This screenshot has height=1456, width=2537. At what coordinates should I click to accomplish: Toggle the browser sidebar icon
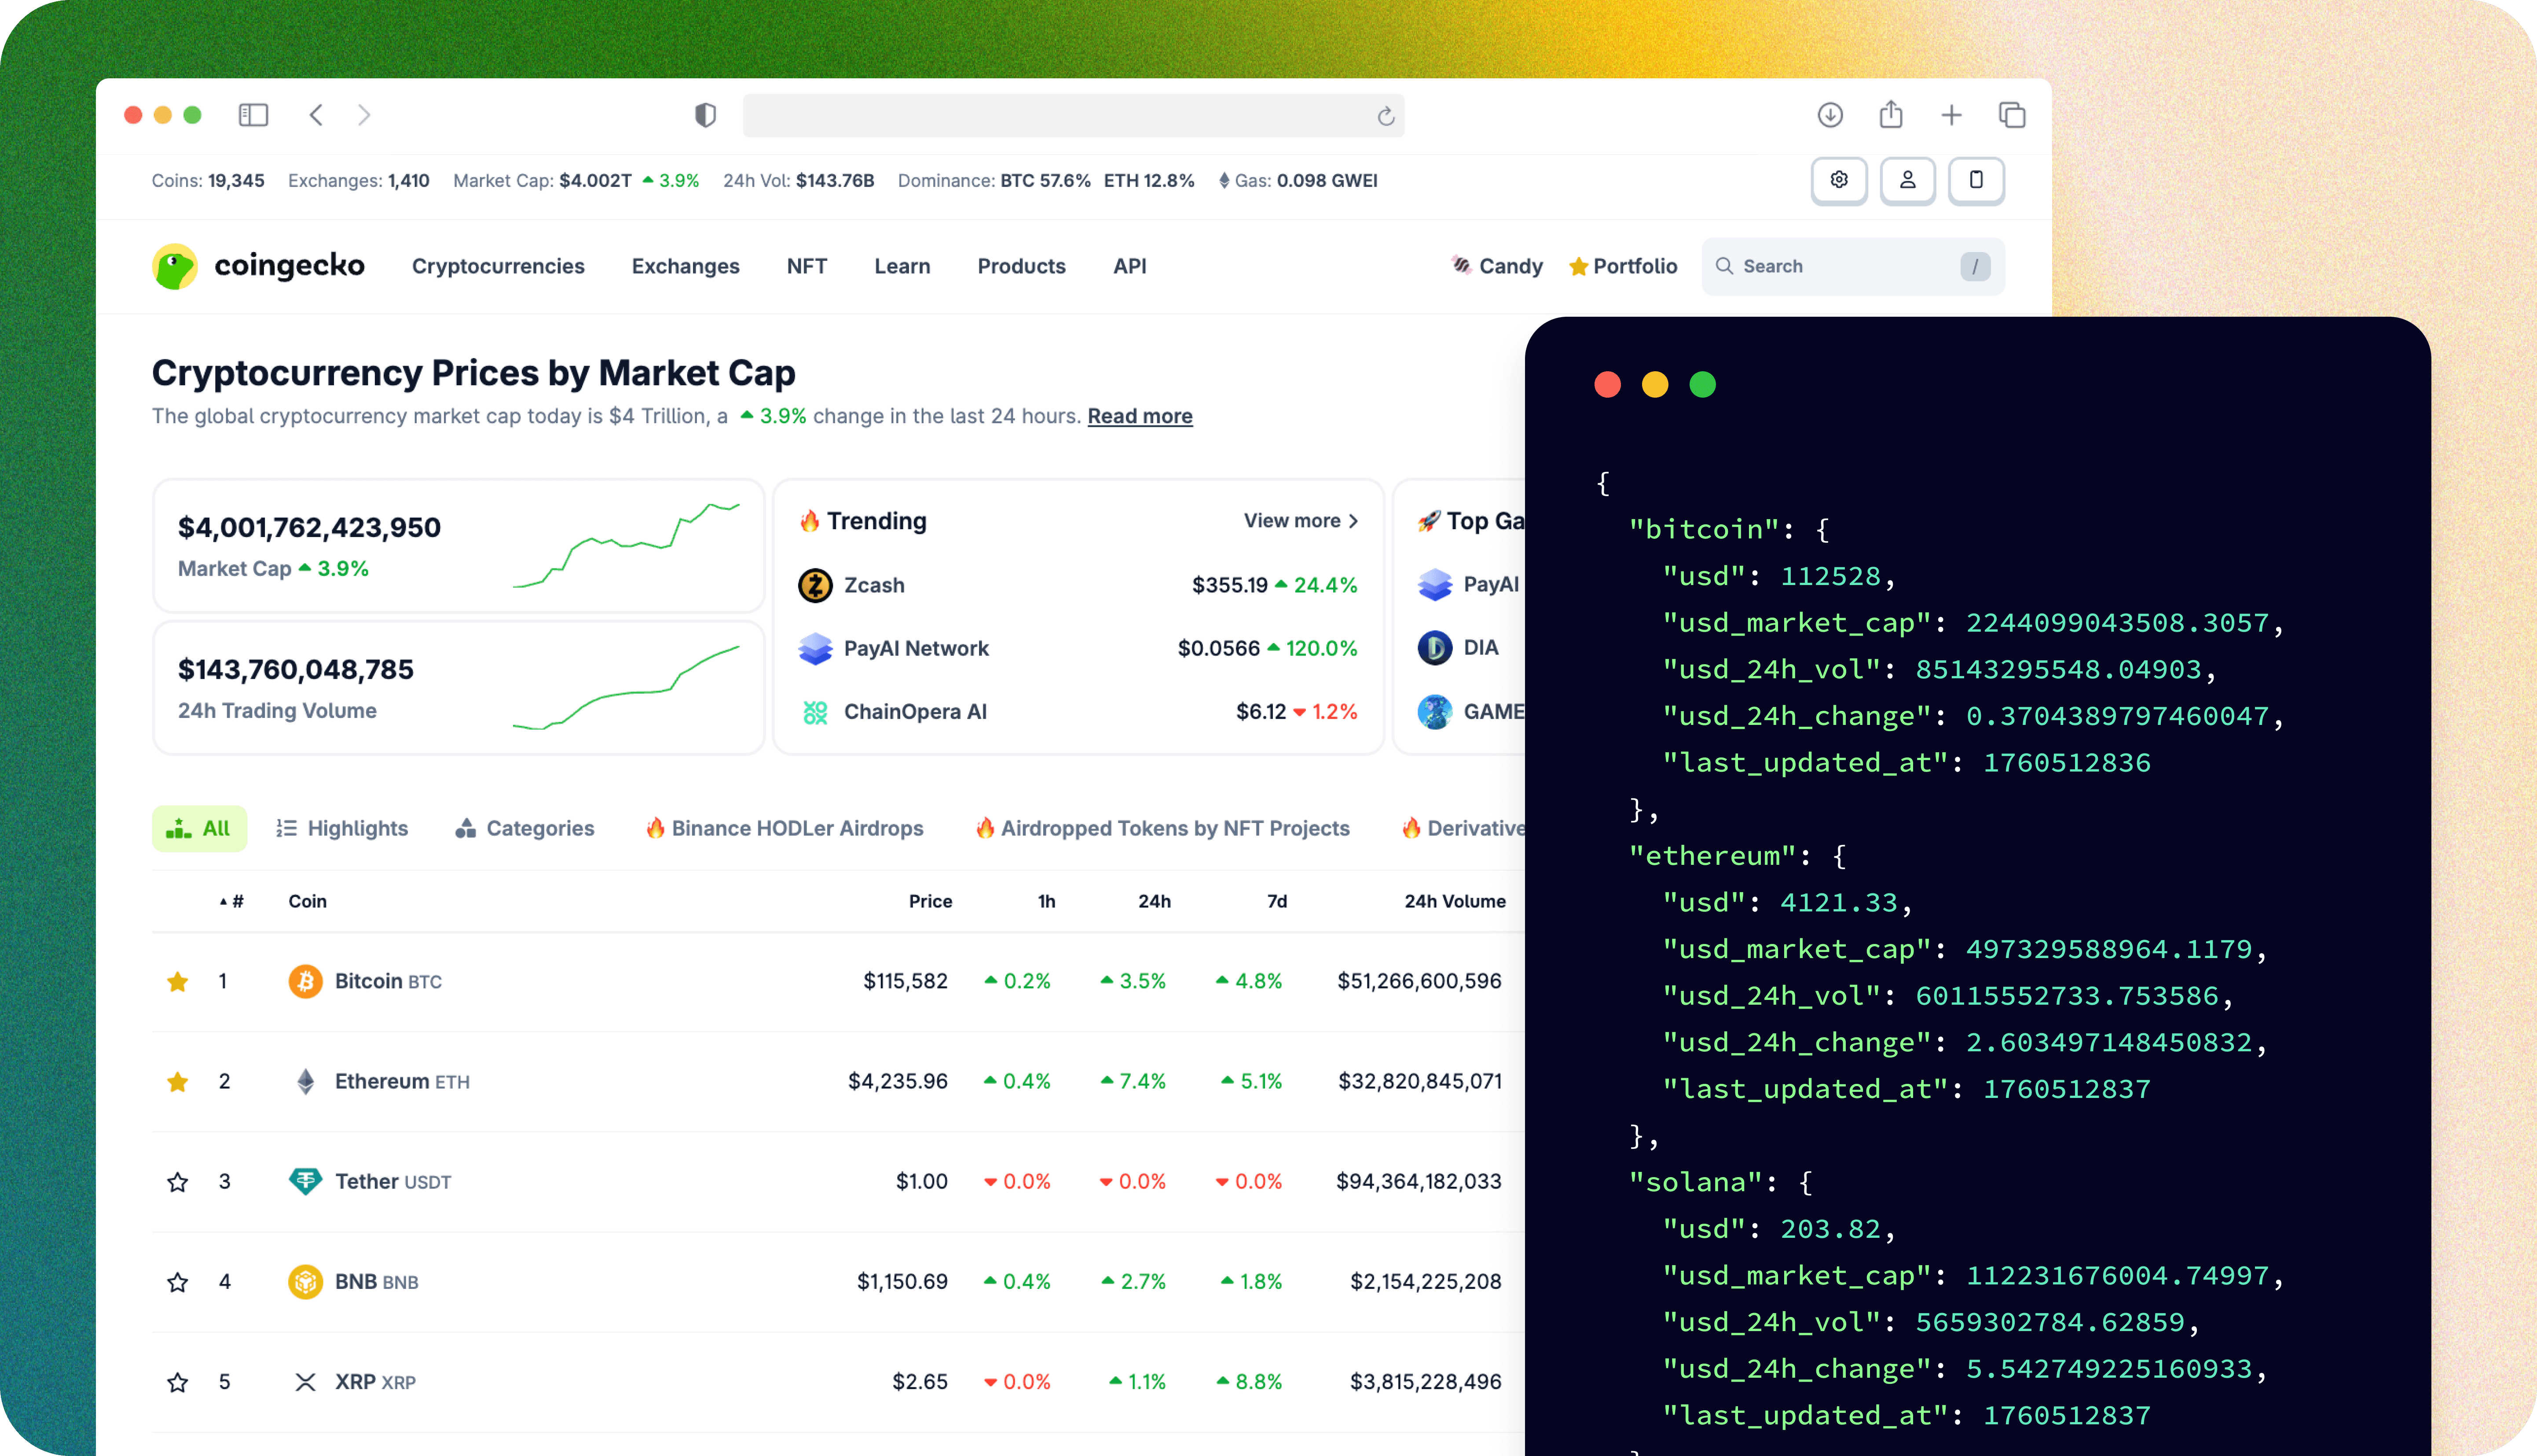point(253,115)
